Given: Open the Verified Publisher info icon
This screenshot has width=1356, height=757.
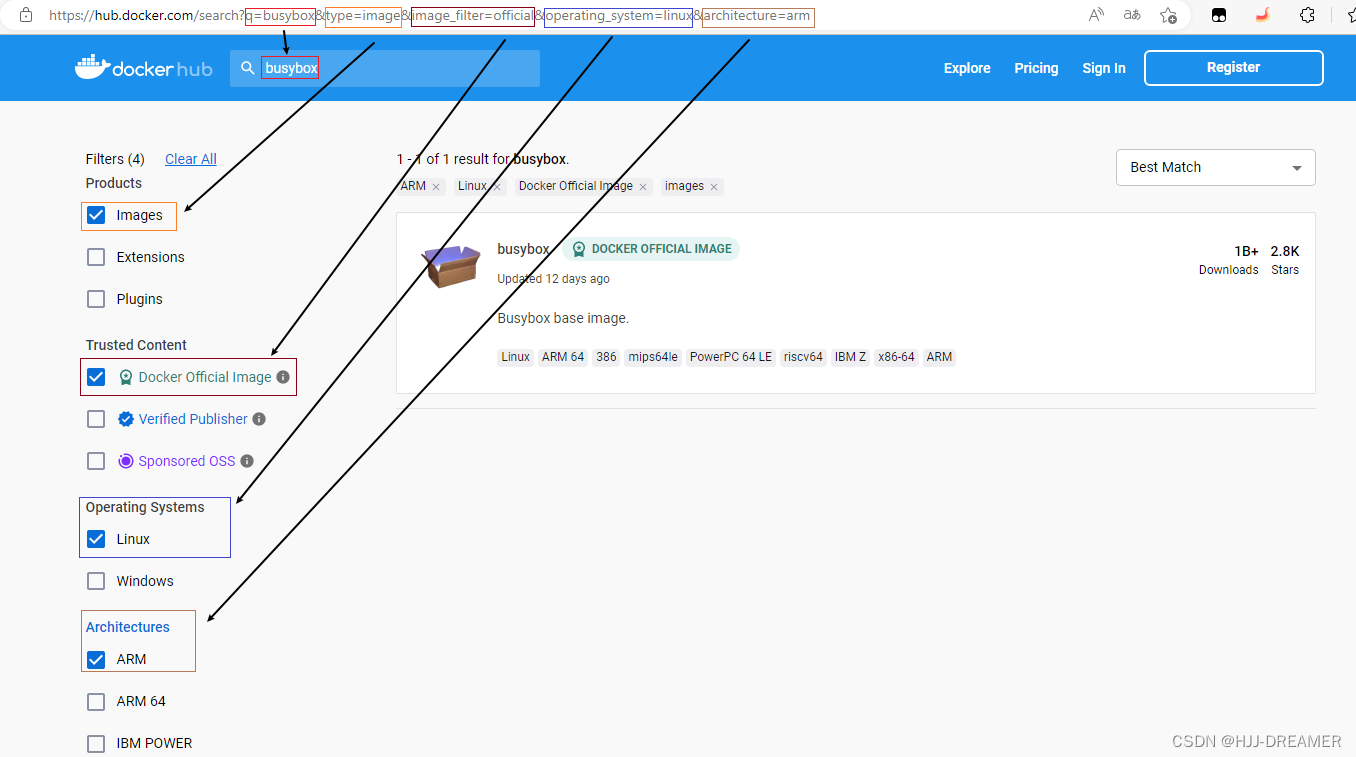Looking at the screenshot, I should [260, 419].
